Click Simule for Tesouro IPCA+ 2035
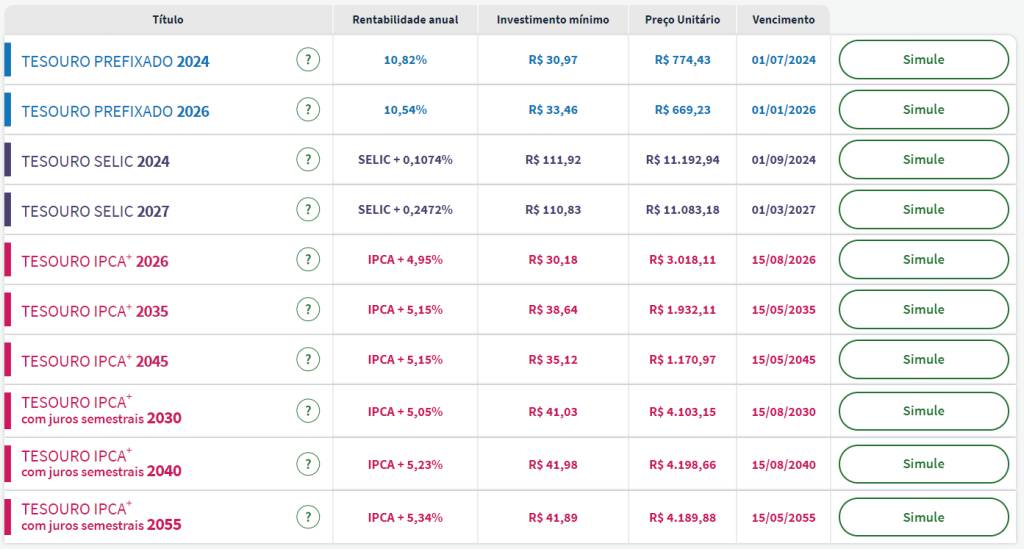 [923, 310]
